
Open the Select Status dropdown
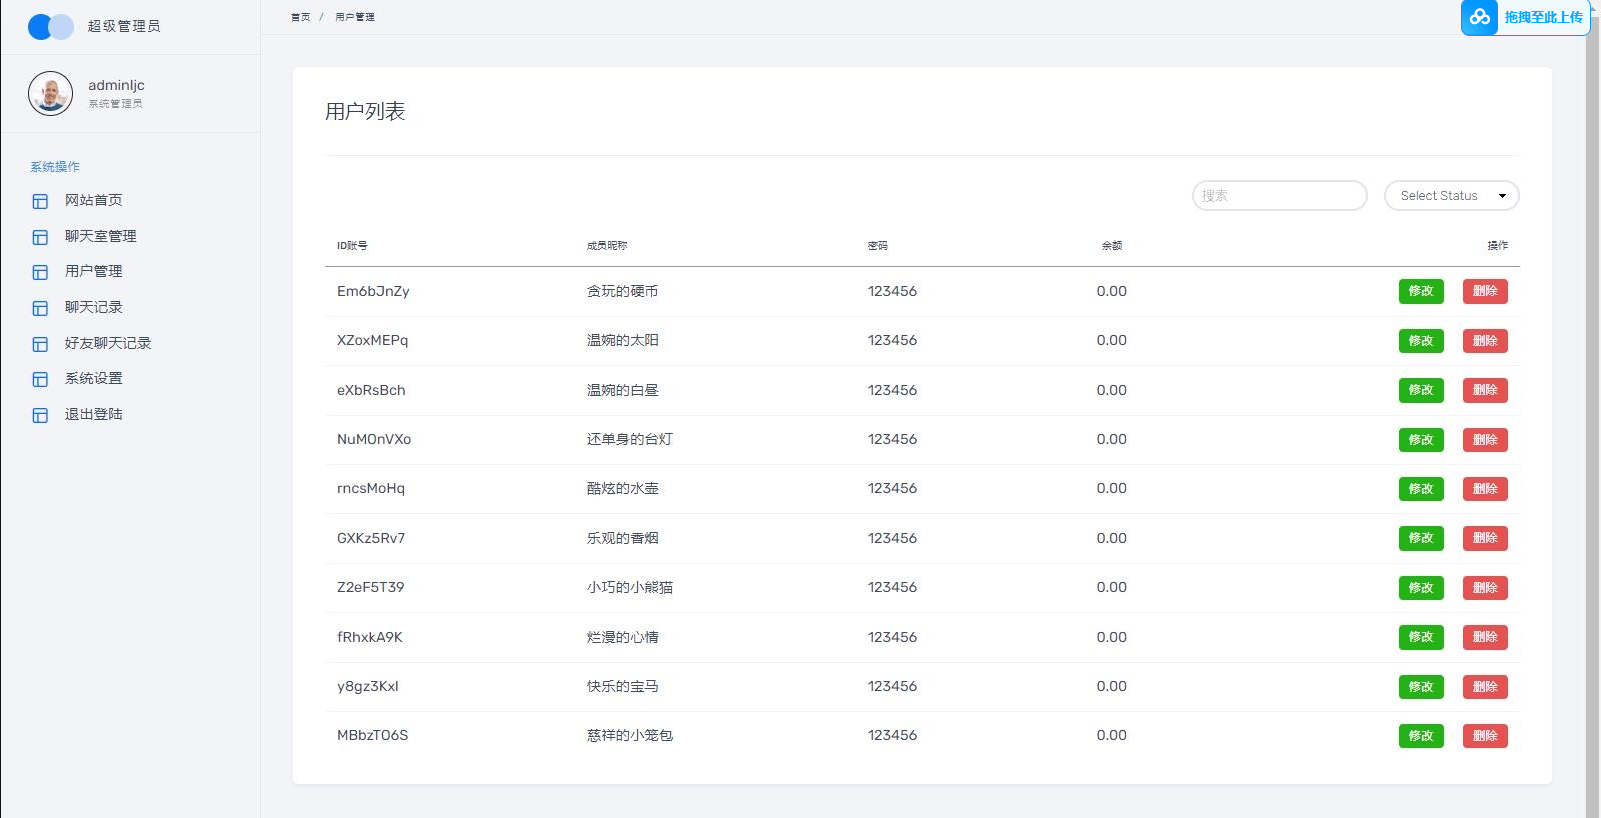[x=1451, y=196]
